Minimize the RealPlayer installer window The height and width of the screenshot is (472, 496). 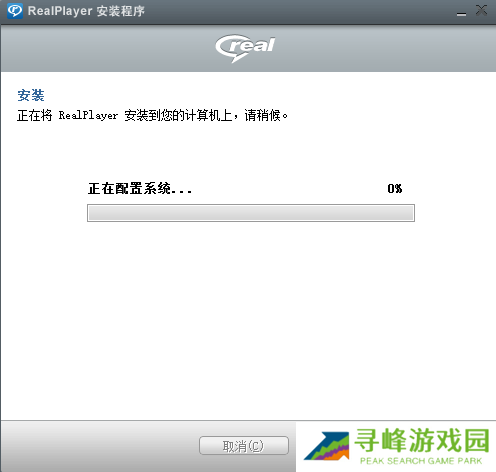[x=461, y=13]
